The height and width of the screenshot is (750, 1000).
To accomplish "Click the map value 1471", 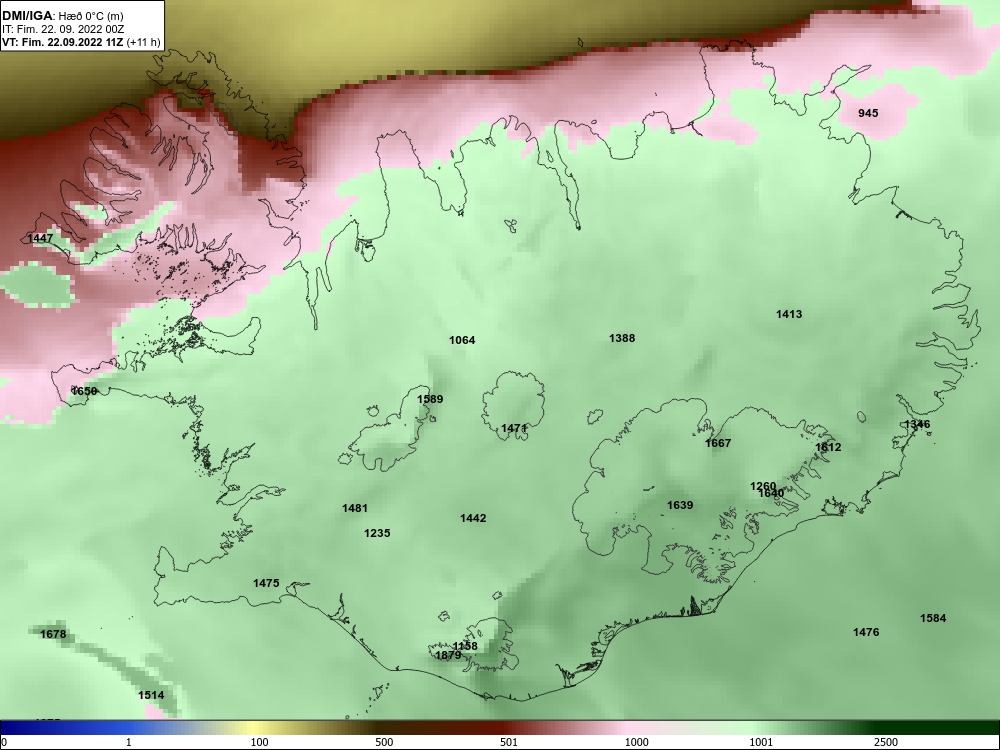I will pos(514,429).
